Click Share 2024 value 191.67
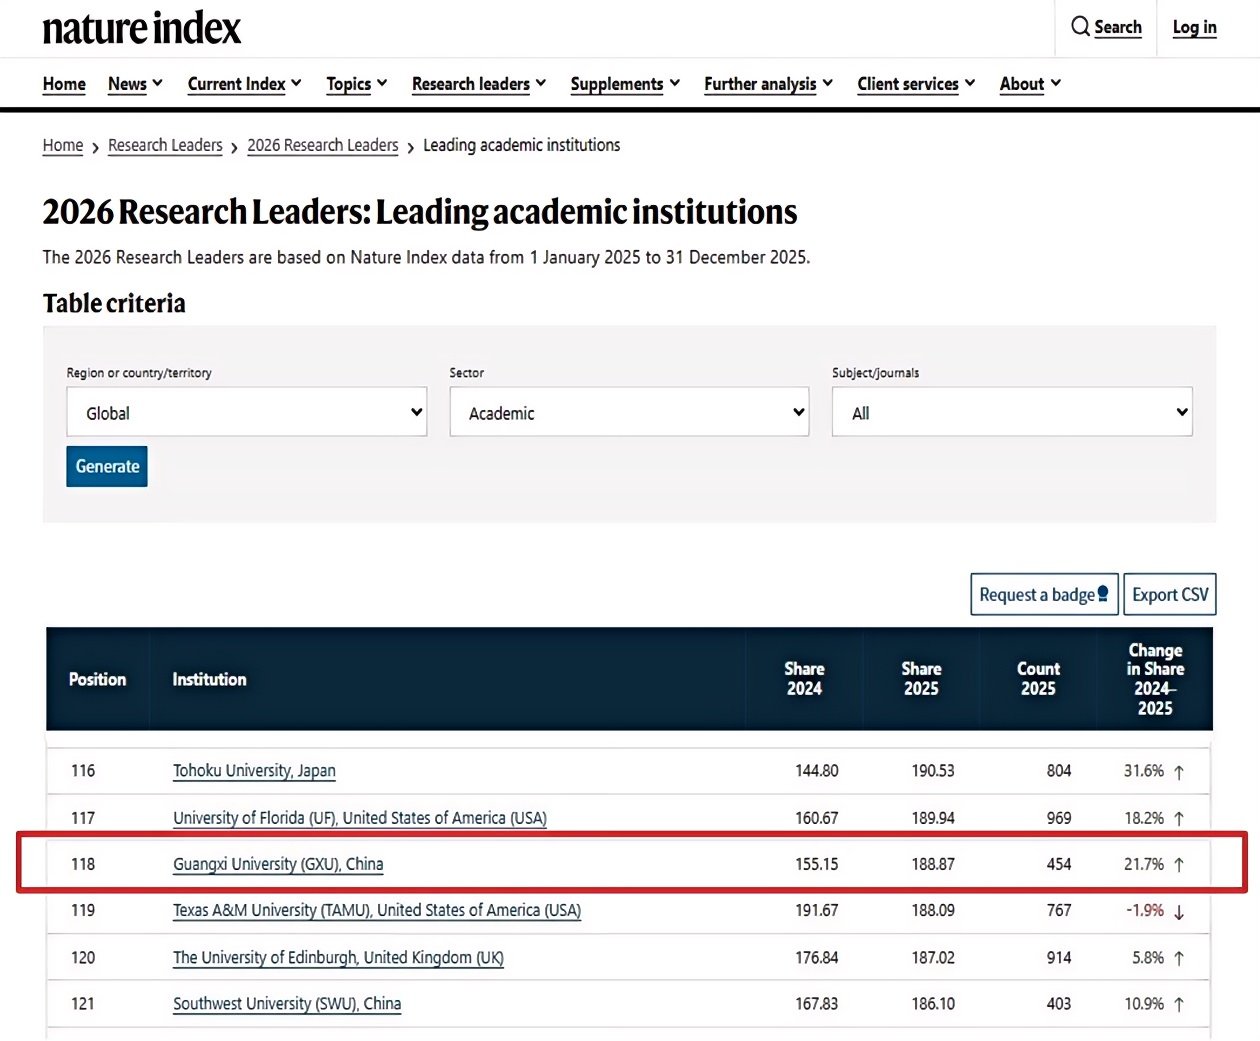This screenshot has width=1260, height=1041. pyautogui.click(x=817, y=911)
